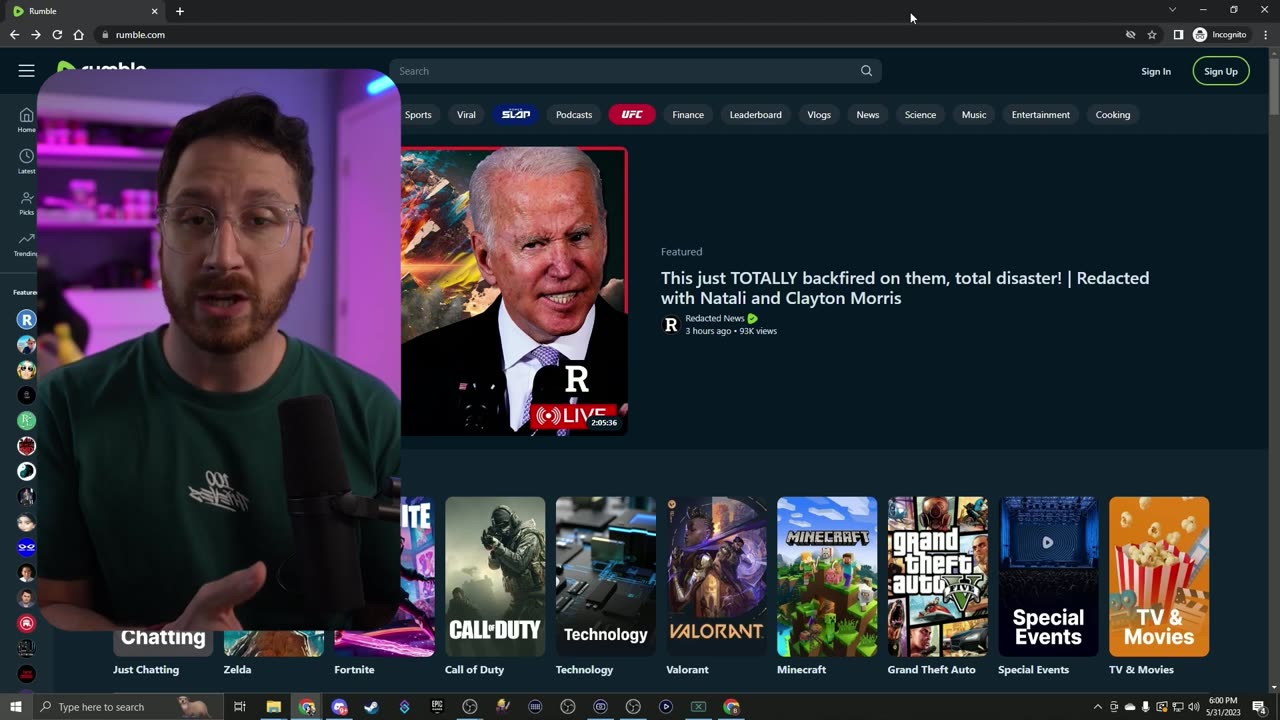Open Steam from the taskbar

pyautogui.click(x=371, y=707)
